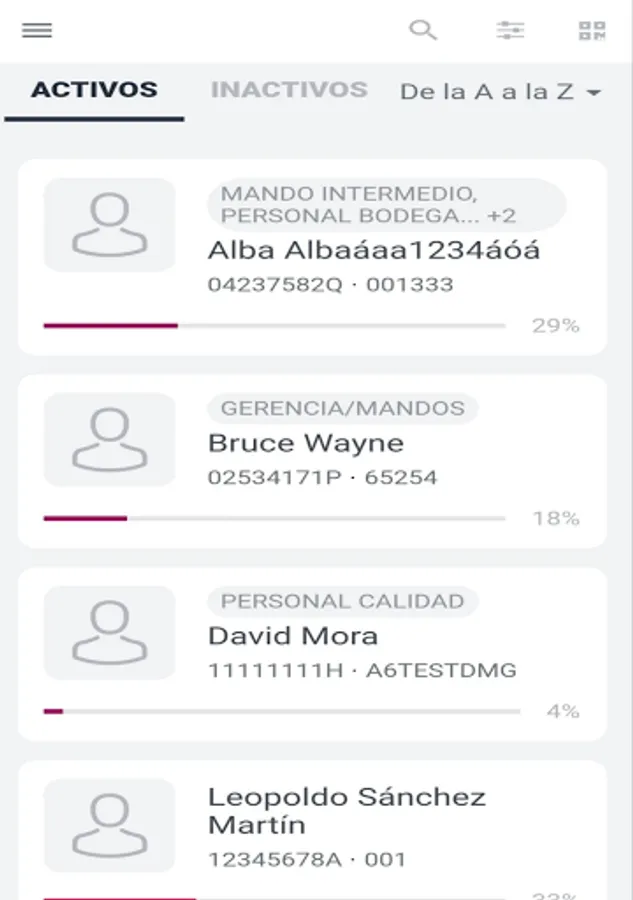Open the filter sliders icon
633x900 pixels.
510,30
